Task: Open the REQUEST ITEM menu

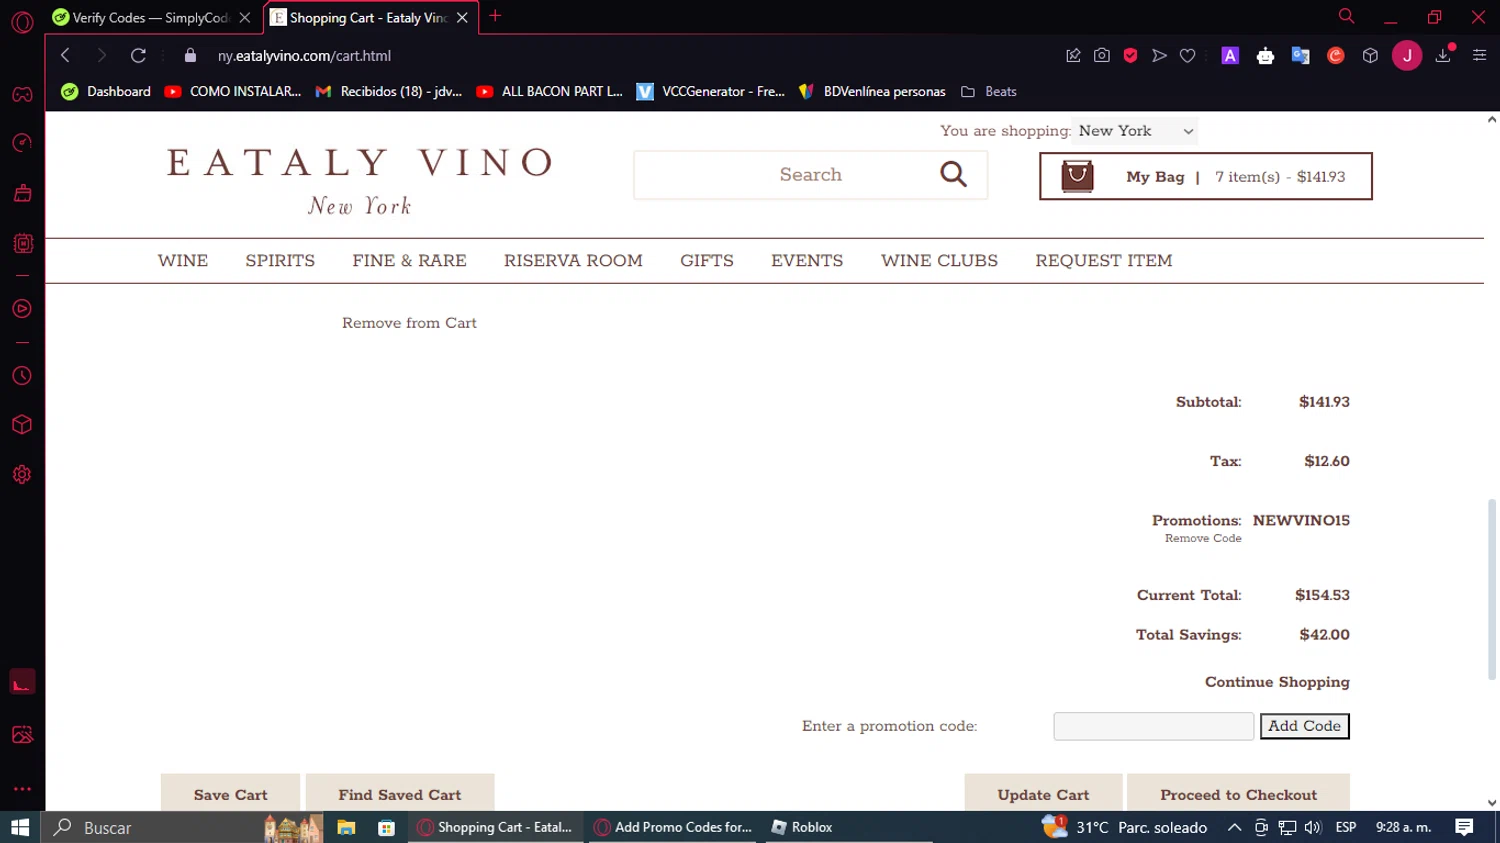Action: pyautogui.click(x=1104, y=261)
